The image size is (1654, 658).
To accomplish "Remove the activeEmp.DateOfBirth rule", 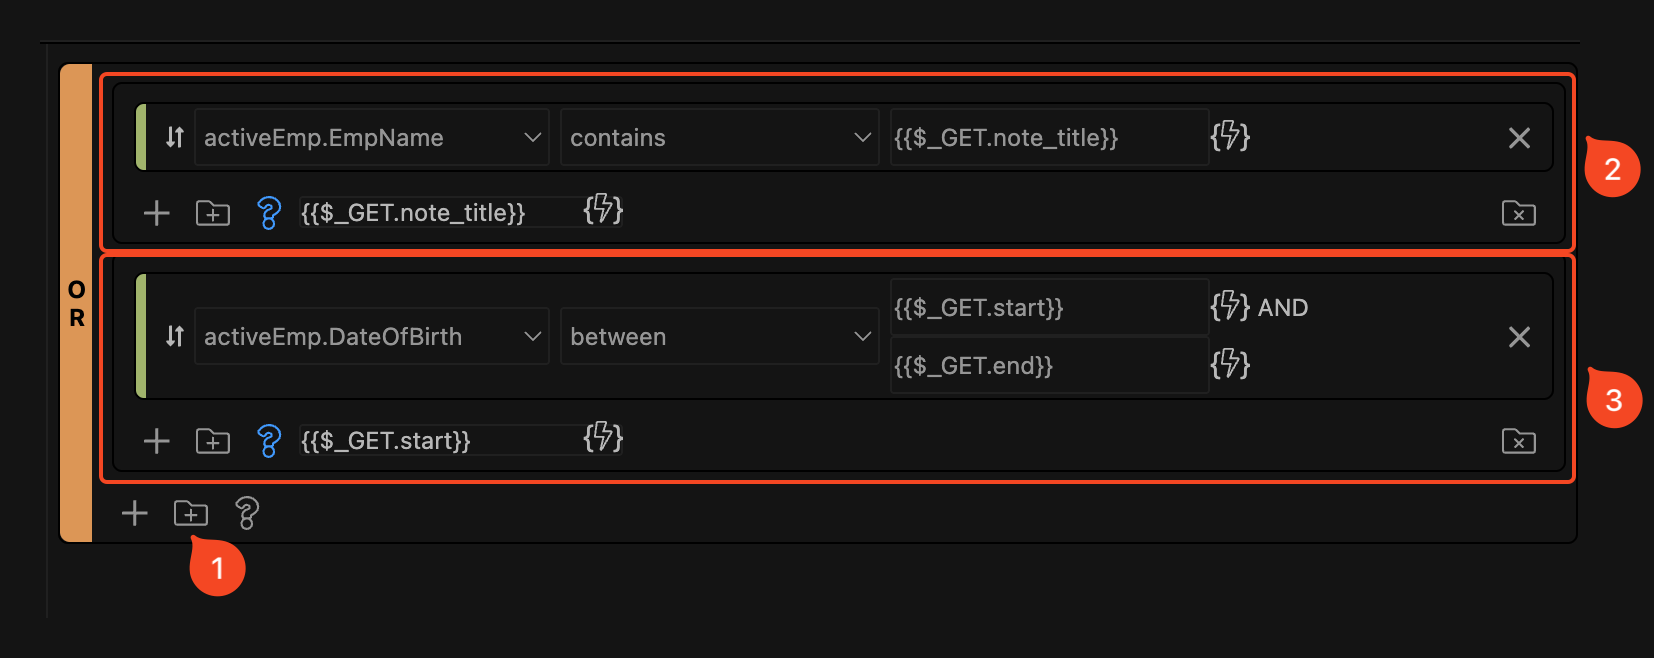I will [x=1518, y=337].
